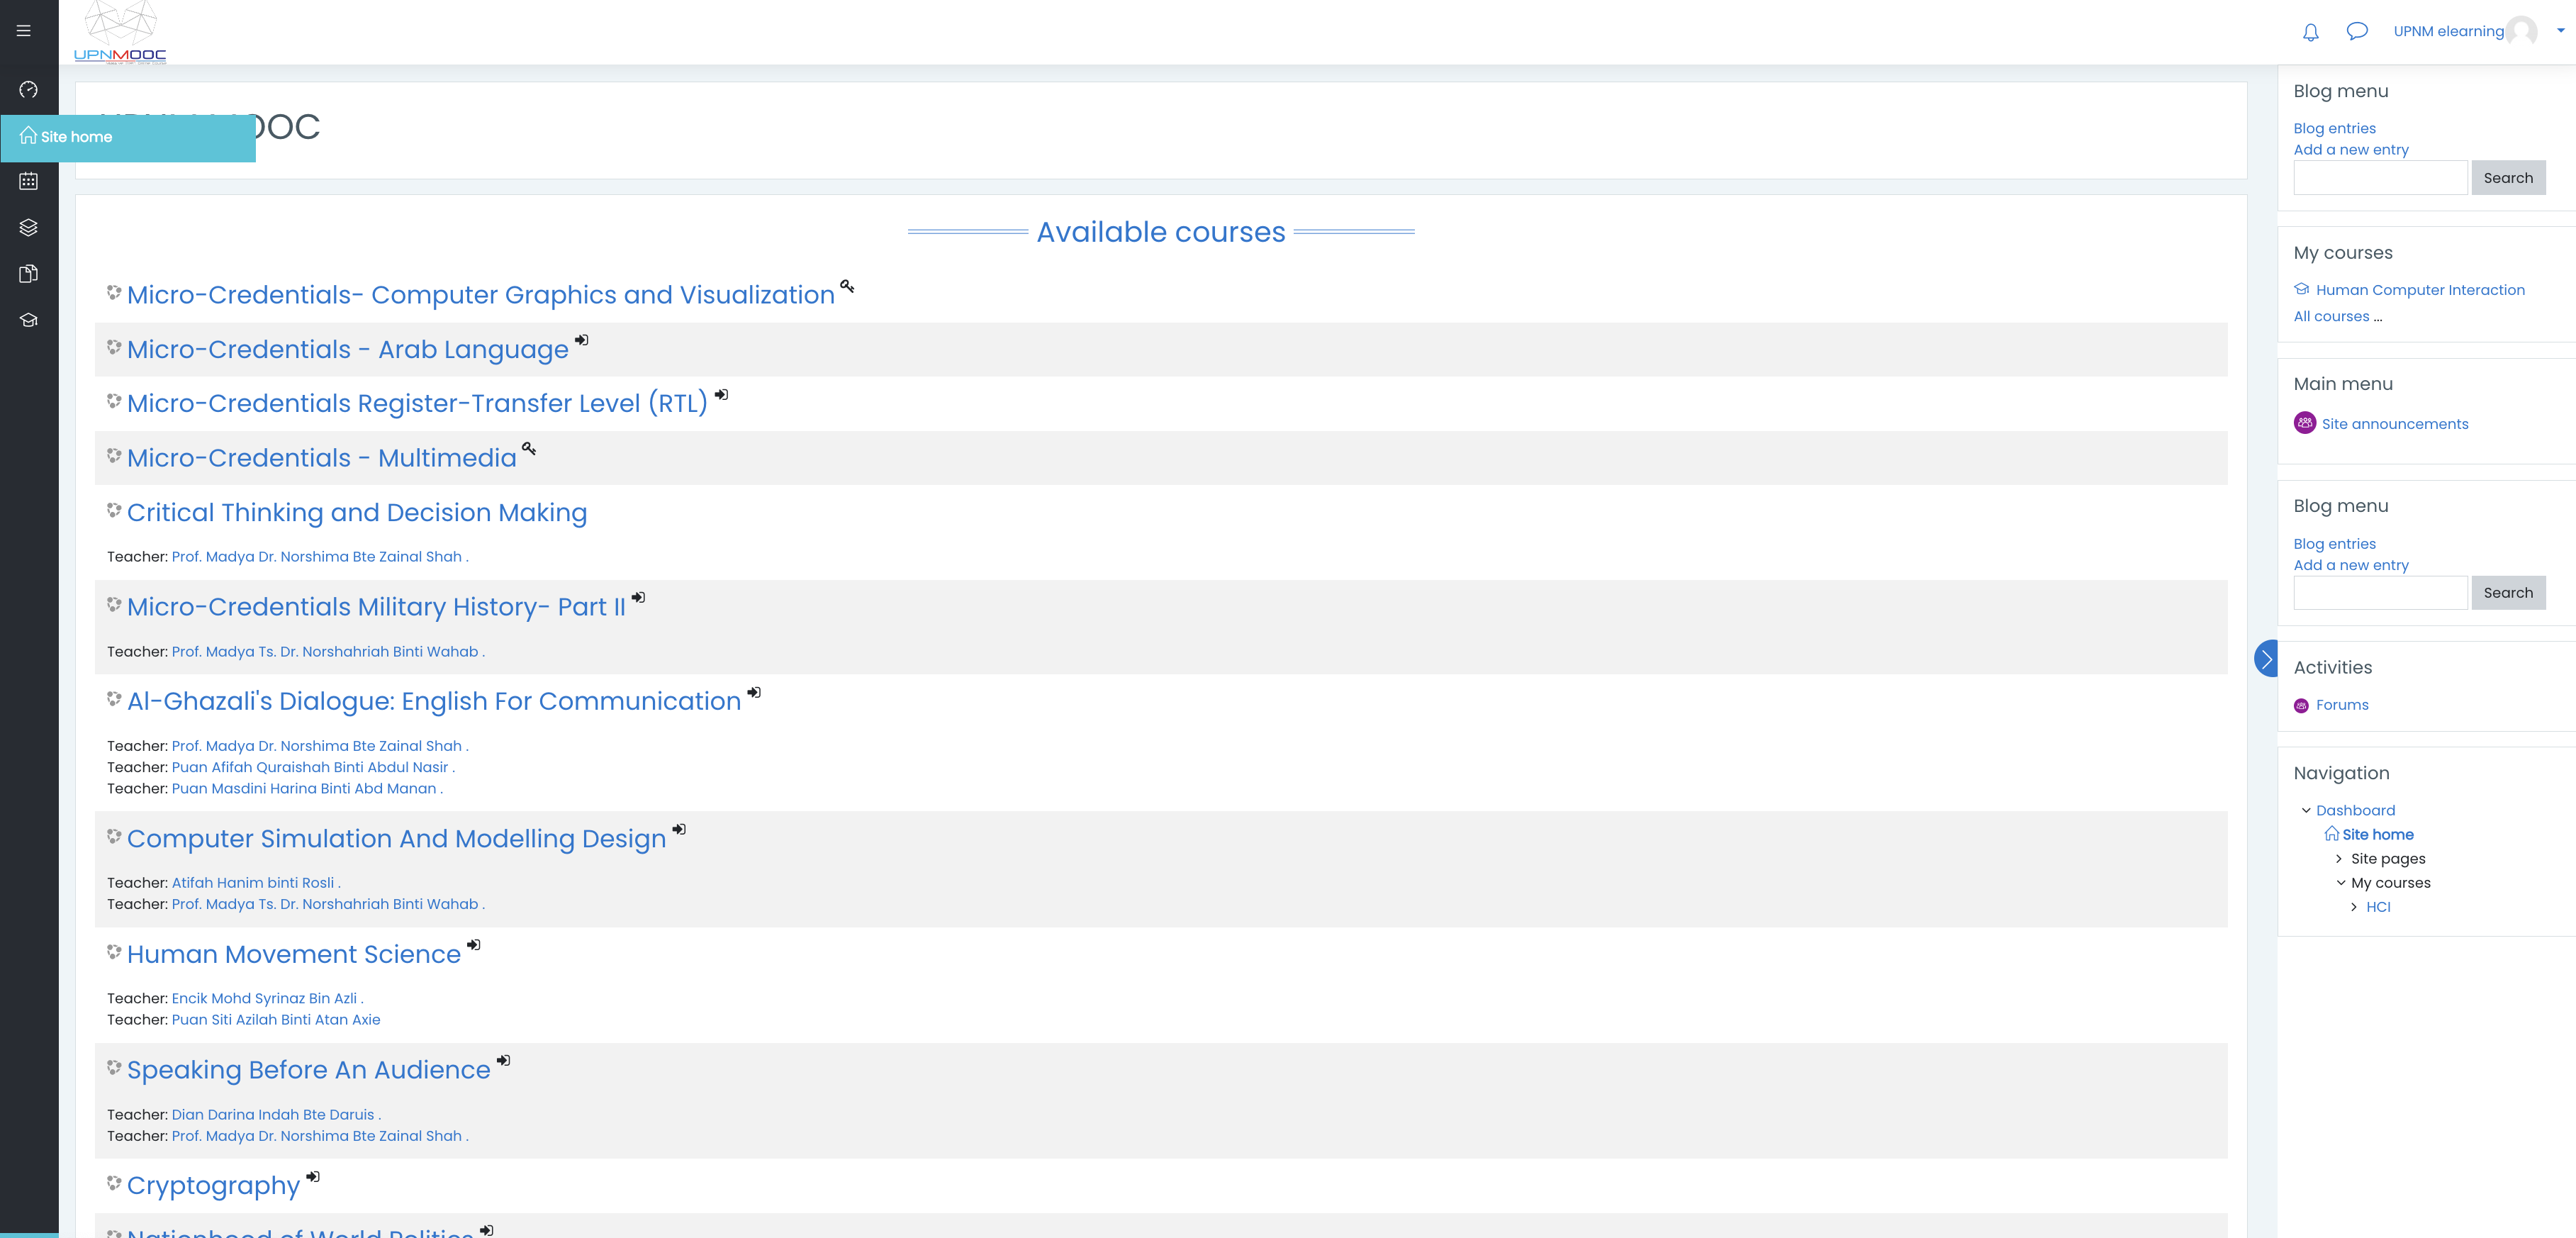Expand Site pages in the Navigation tree
Image resolution: width=2576 pixels, height=1238 pixels.
point(2338,859)
